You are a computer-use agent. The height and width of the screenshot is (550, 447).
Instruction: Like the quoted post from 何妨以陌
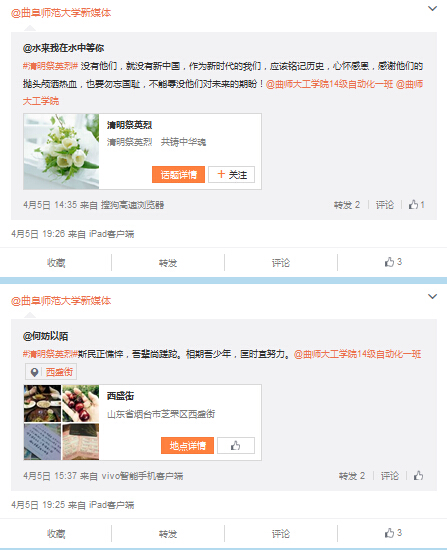418,476
